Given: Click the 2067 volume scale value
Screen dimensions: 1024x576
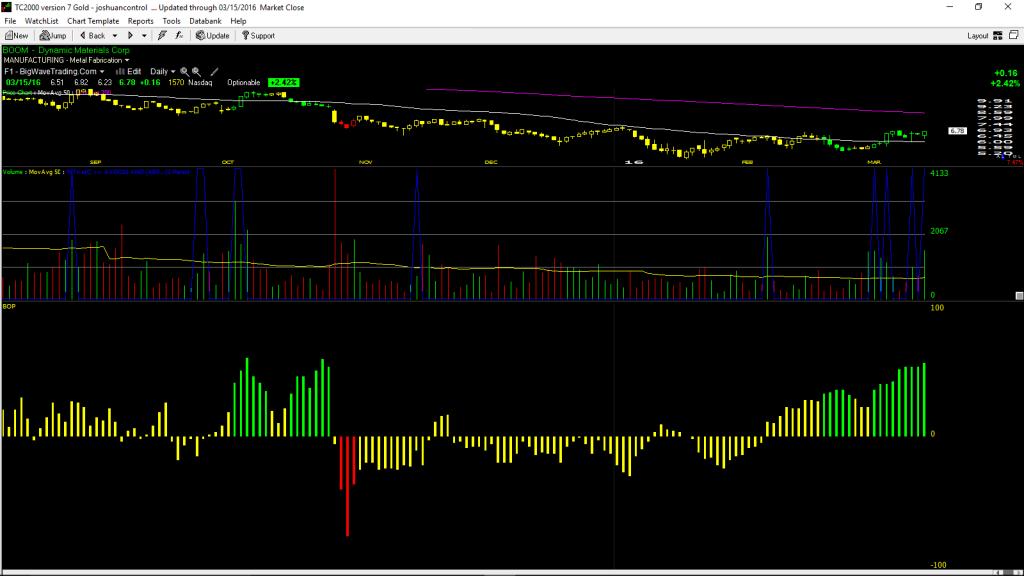Looking at the screenshot, I should [939, 231].
